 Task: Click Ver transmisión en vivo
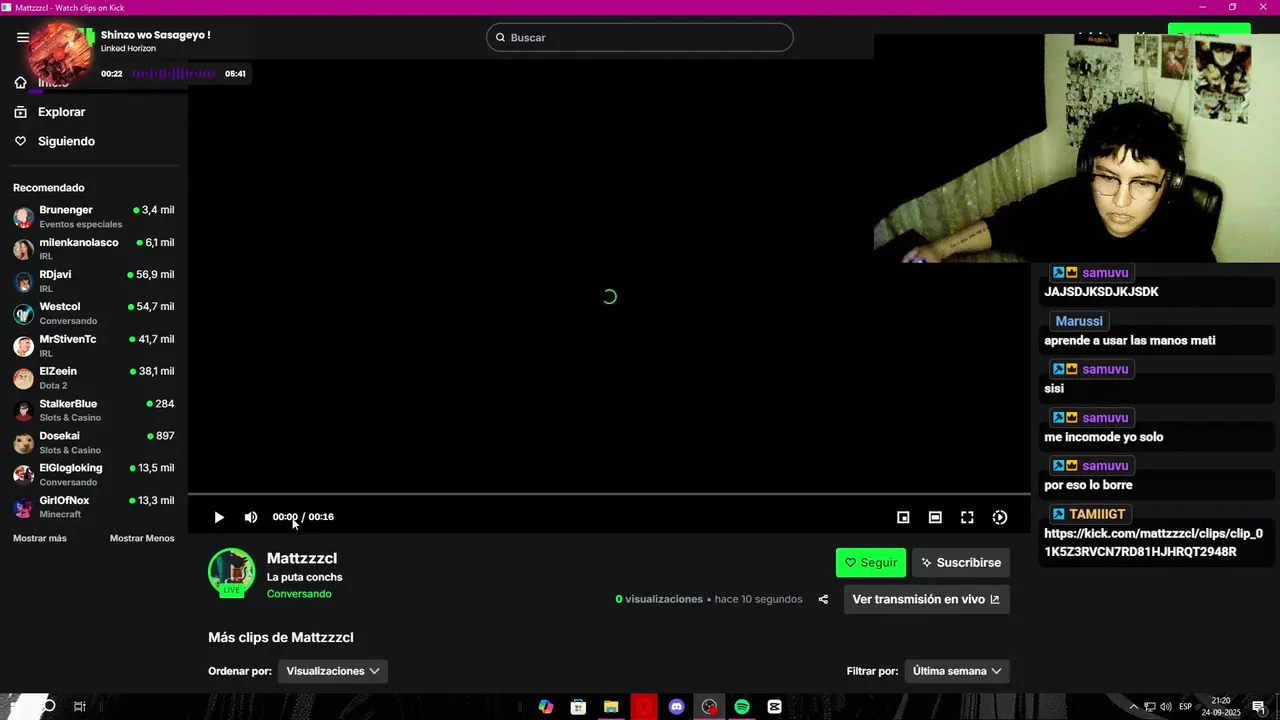click(926, 599)
